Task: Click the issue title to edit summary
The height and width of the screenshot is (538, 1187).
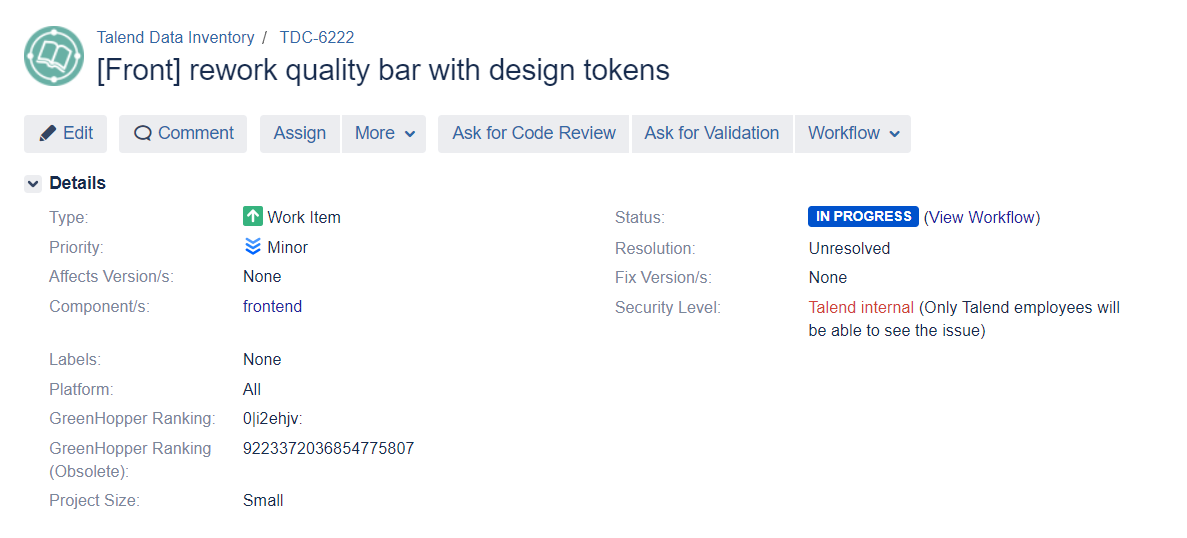Action: 383,70
